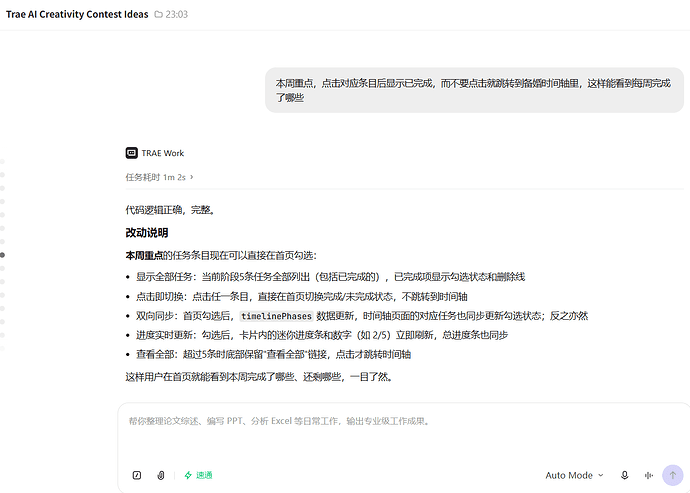Image resolution: width=690 pixels, height=493 pixels.
Task: Click the TRAE Work label text
Action: pos(162,153)
